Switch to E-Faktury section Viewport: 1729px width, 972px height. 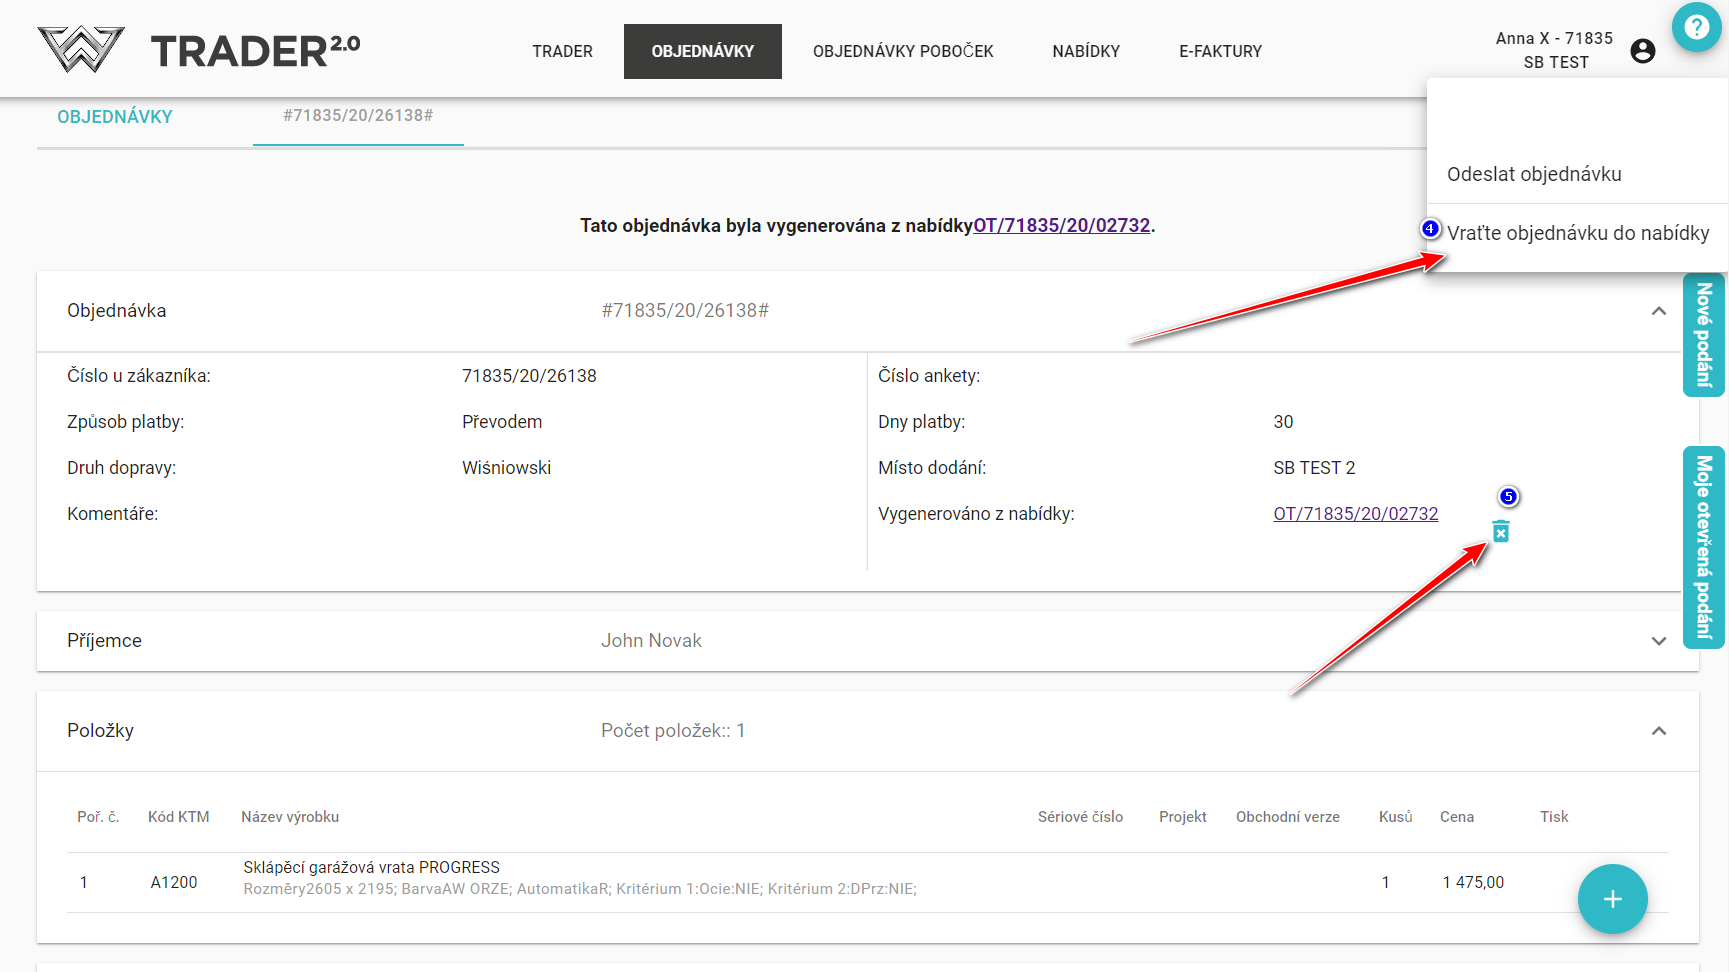[x=1219, y=51]
